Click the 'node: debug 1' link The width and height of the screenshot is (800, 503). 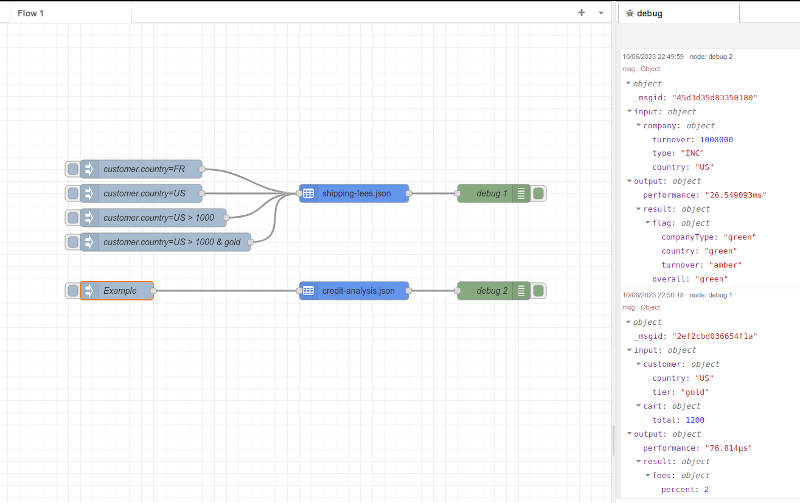(x=711, y=295)
